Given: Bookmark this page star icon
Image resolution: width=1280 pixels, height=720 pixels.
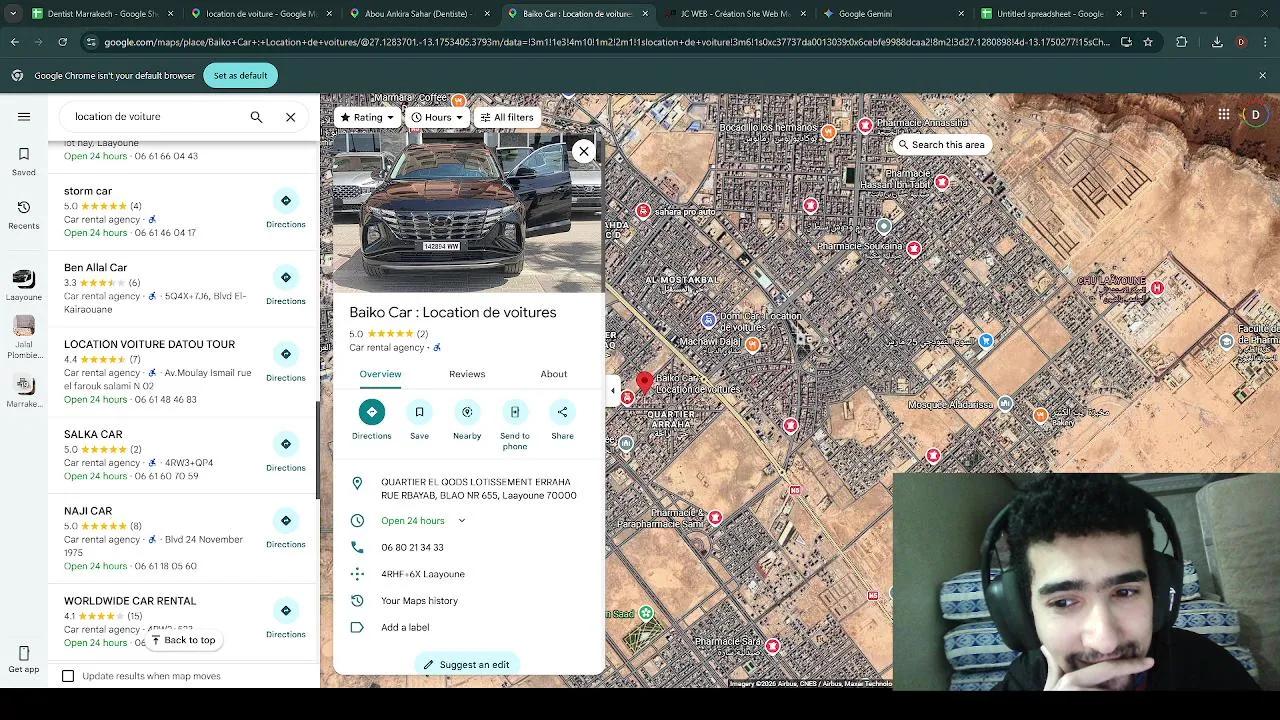Looking at the screenshot, I should pyautogui.click(x=1148, y=42).
